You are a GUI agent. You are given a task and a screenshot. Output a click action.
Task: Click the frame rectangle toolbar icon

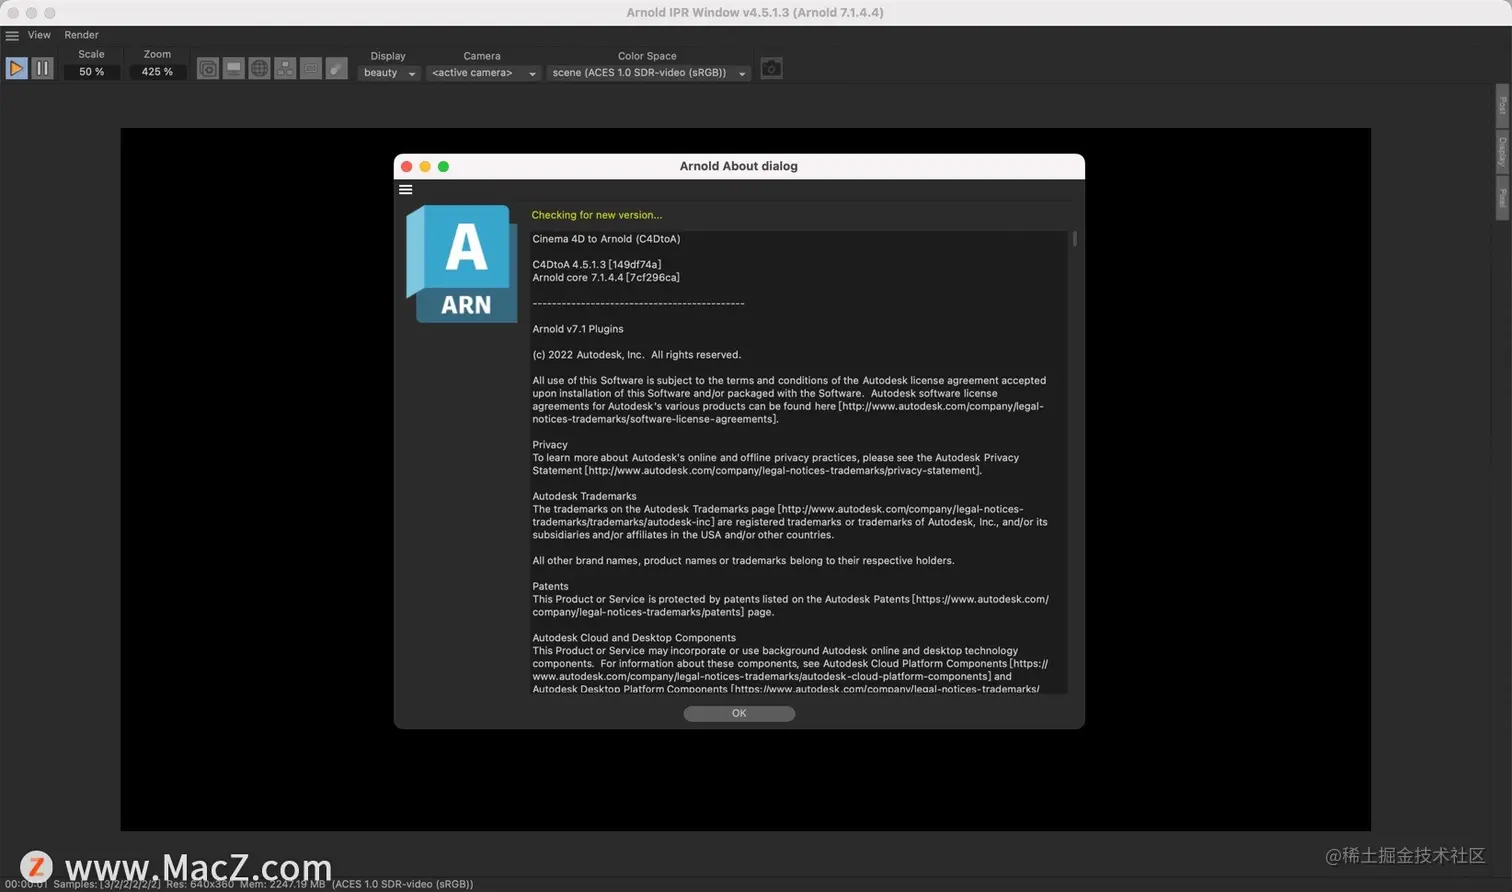click(311, 68)
